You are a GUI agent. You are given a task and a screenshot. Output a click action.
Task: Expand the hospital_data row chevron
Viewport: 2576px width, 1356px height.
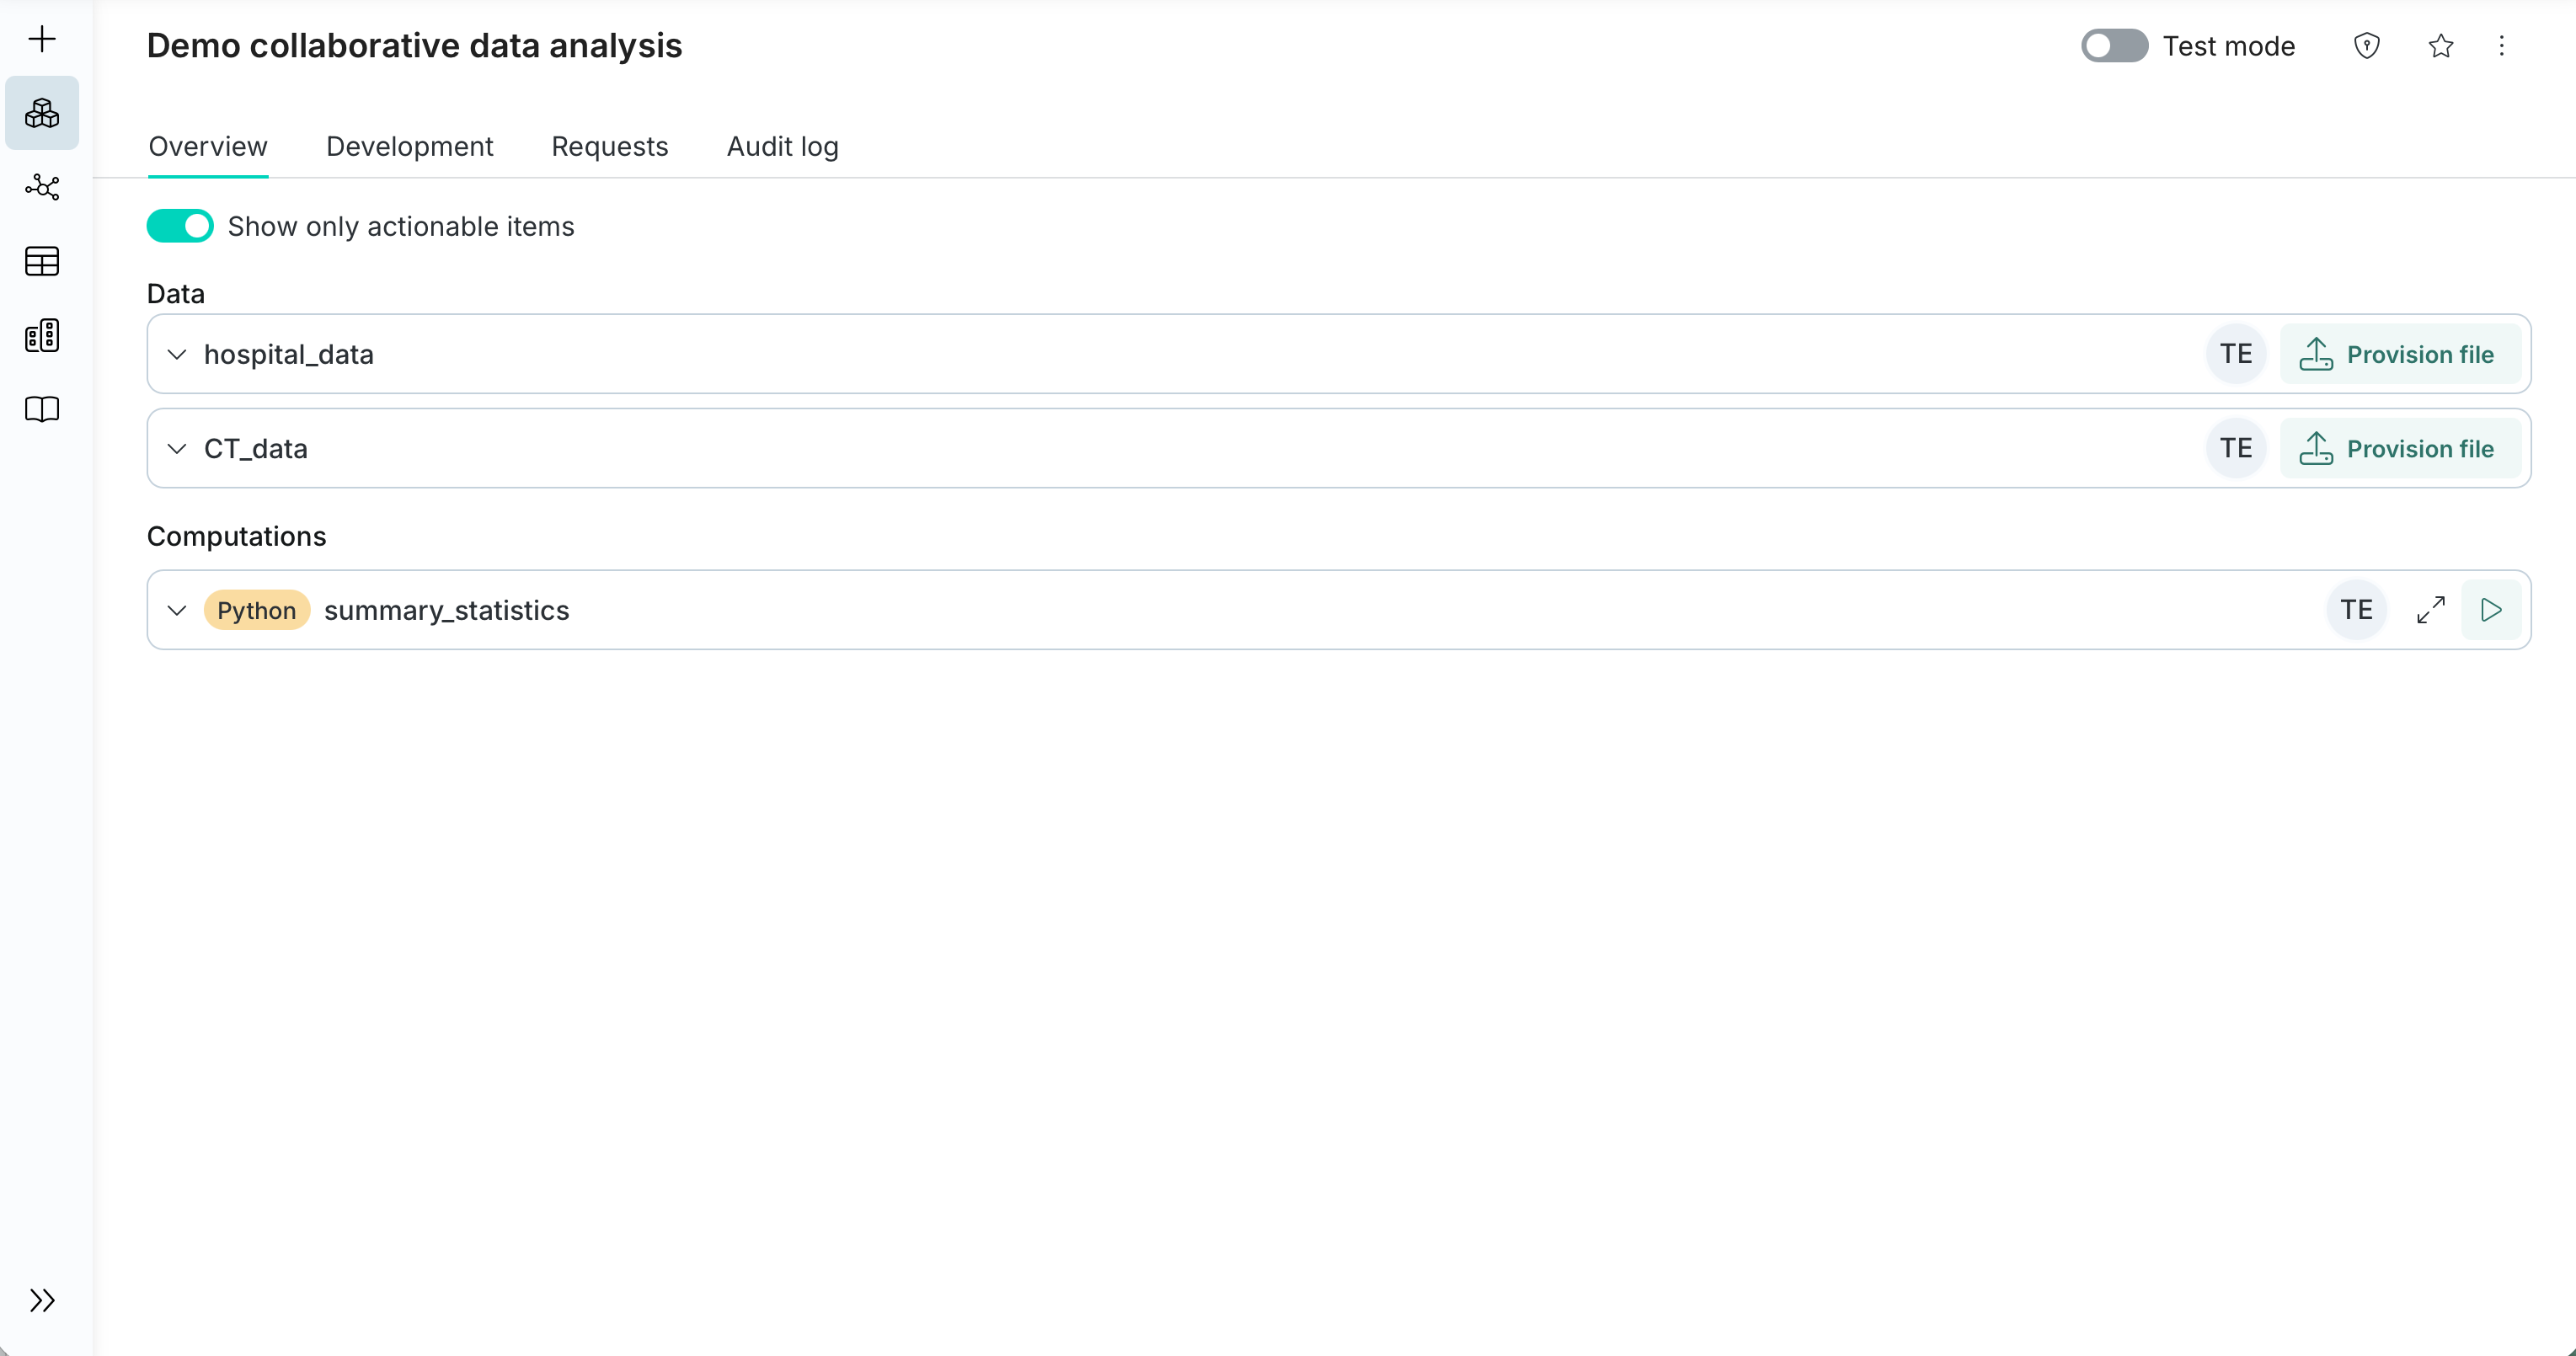[x=177, y=354]
